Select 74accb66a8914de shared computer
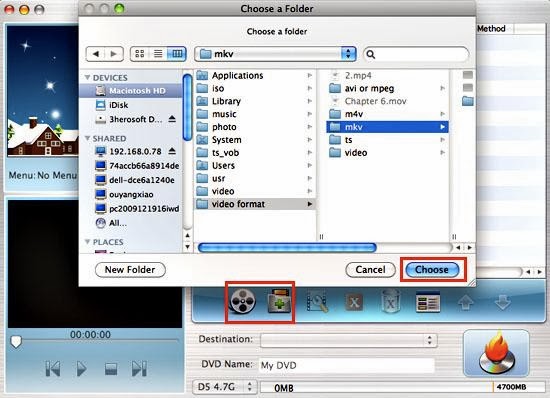The width and height of the screenshot is (550, 398). (x=138, y=166)
